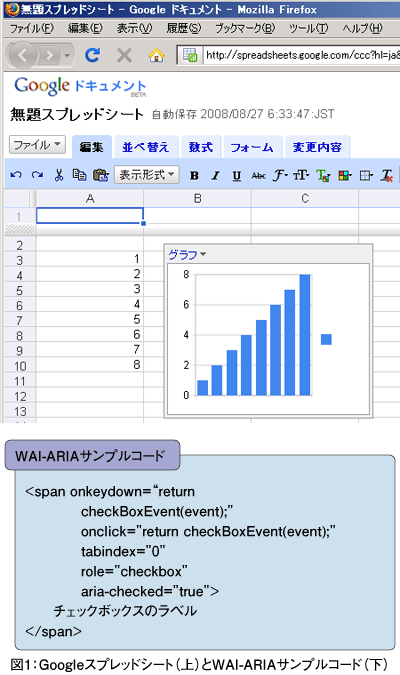Select cell A1 in the spreadsheet

(x=90, y=216)
